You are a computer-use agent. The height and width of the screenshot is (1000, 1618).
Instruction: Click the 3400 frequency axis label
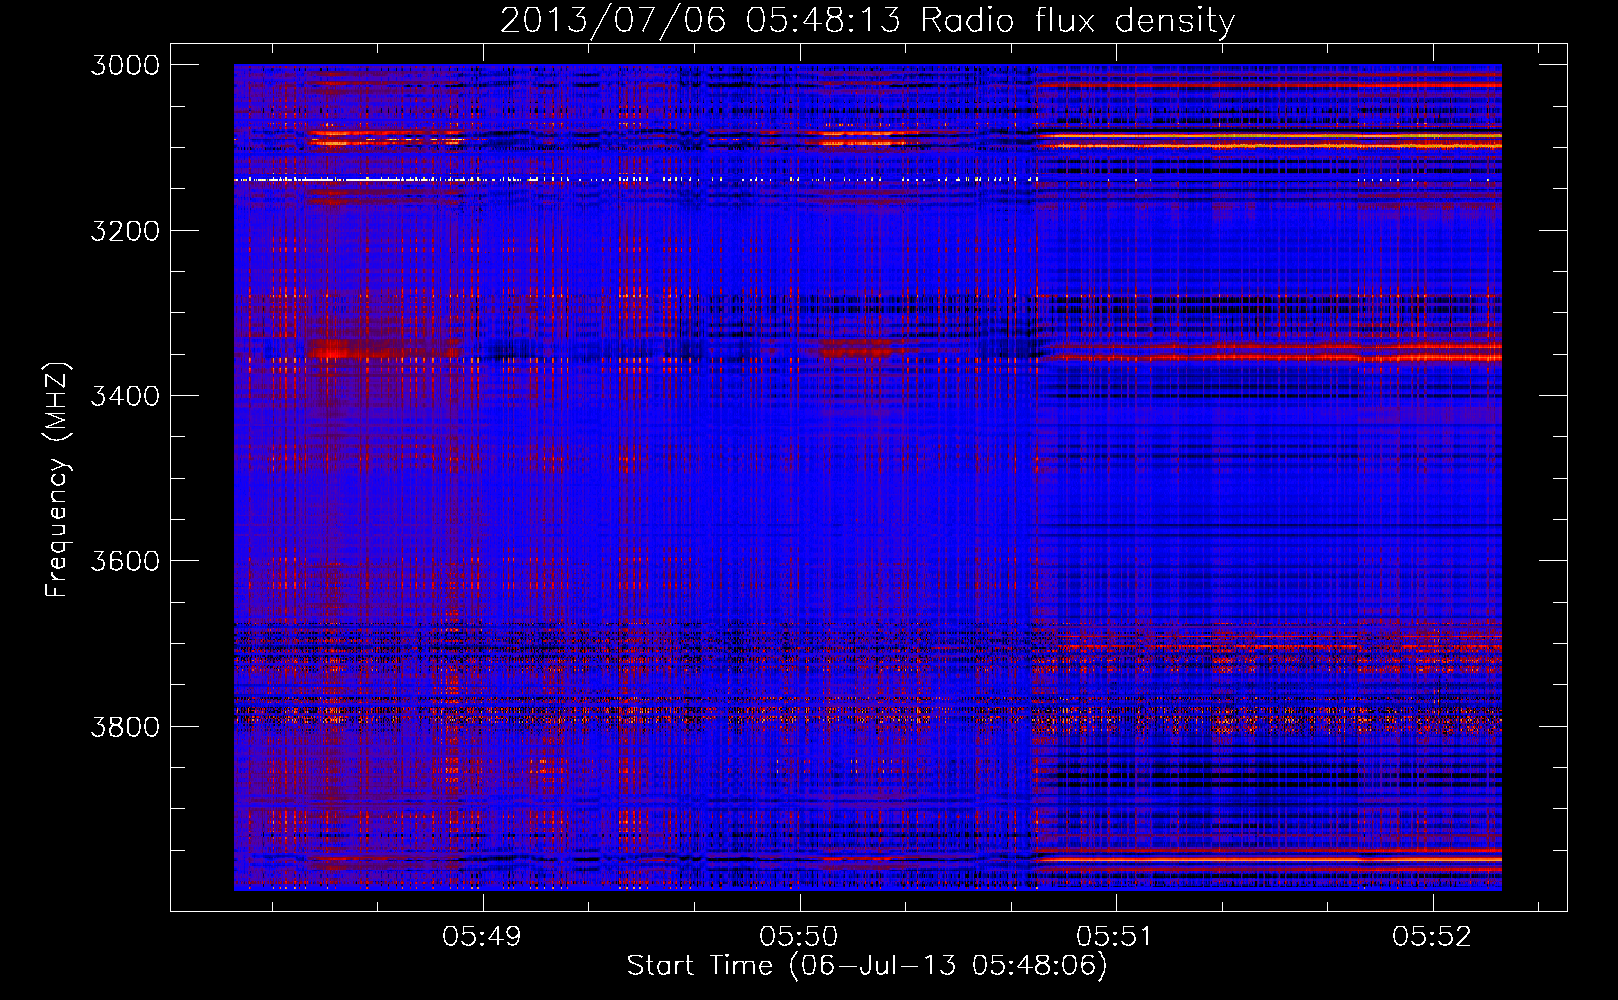[x=125, y=396]
